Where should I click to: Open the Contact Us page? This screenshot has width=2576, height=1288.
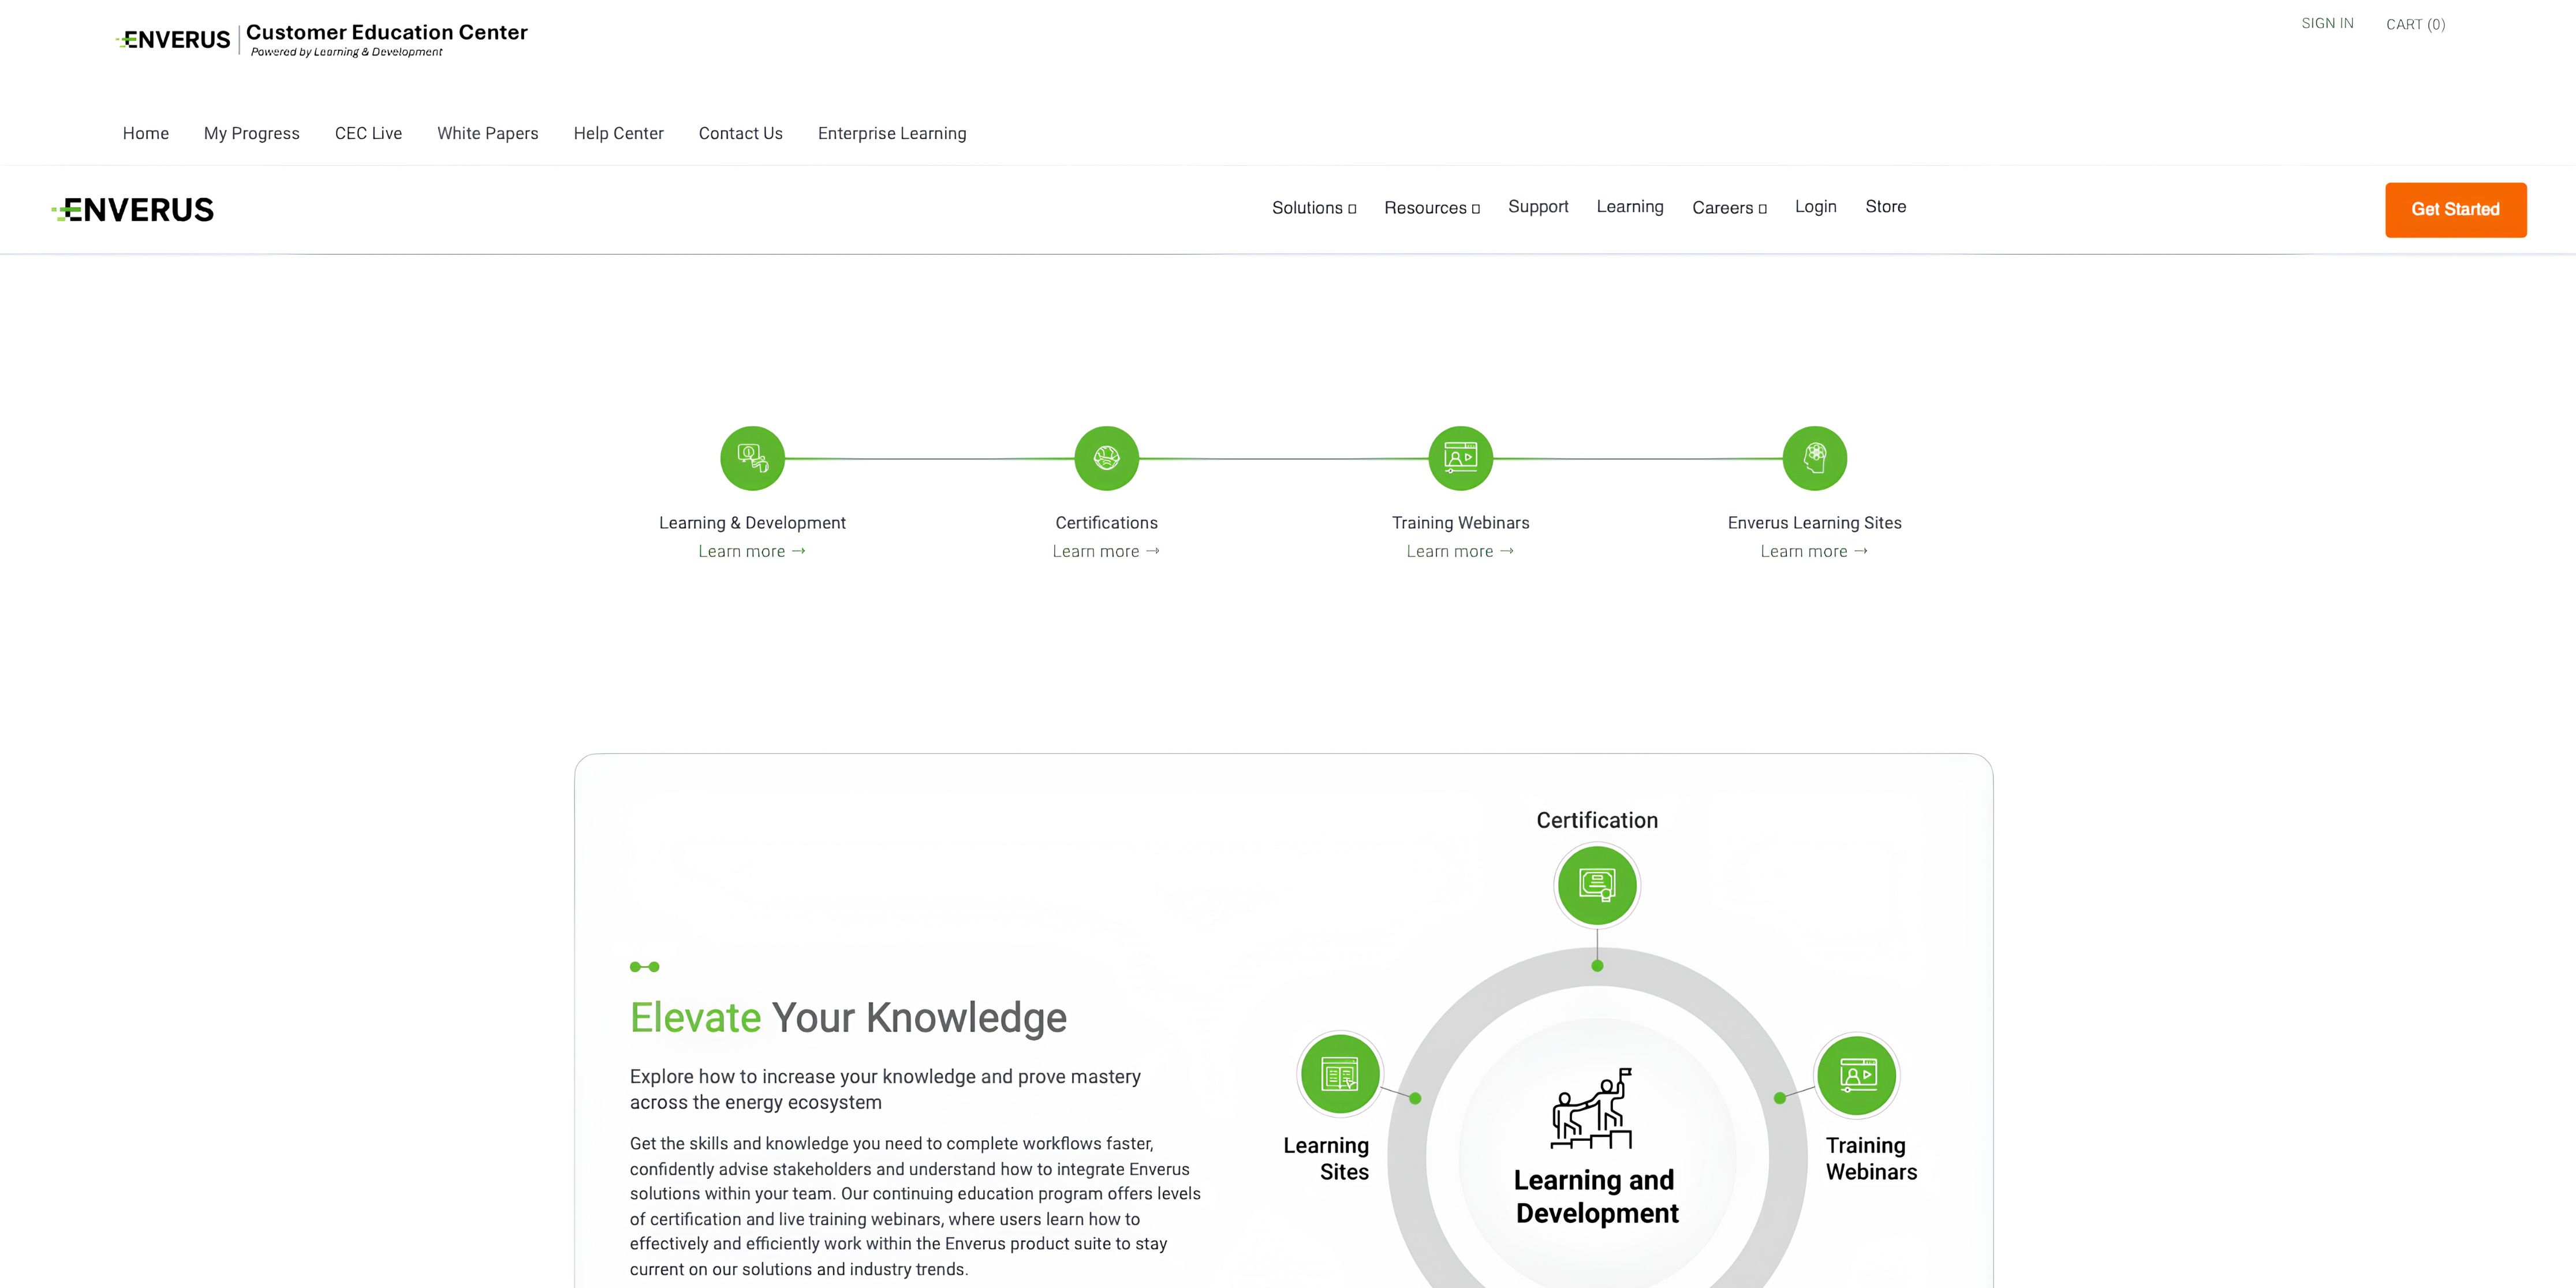(x=741, y=133)
